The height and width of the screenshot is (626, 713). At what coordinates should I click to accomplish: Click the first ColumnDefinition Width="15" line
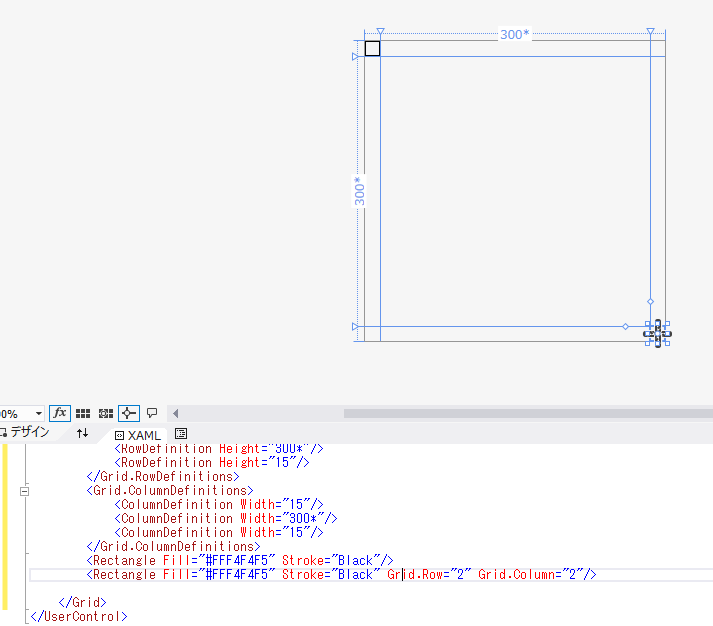pyautogui.click(x=219, y=505)
